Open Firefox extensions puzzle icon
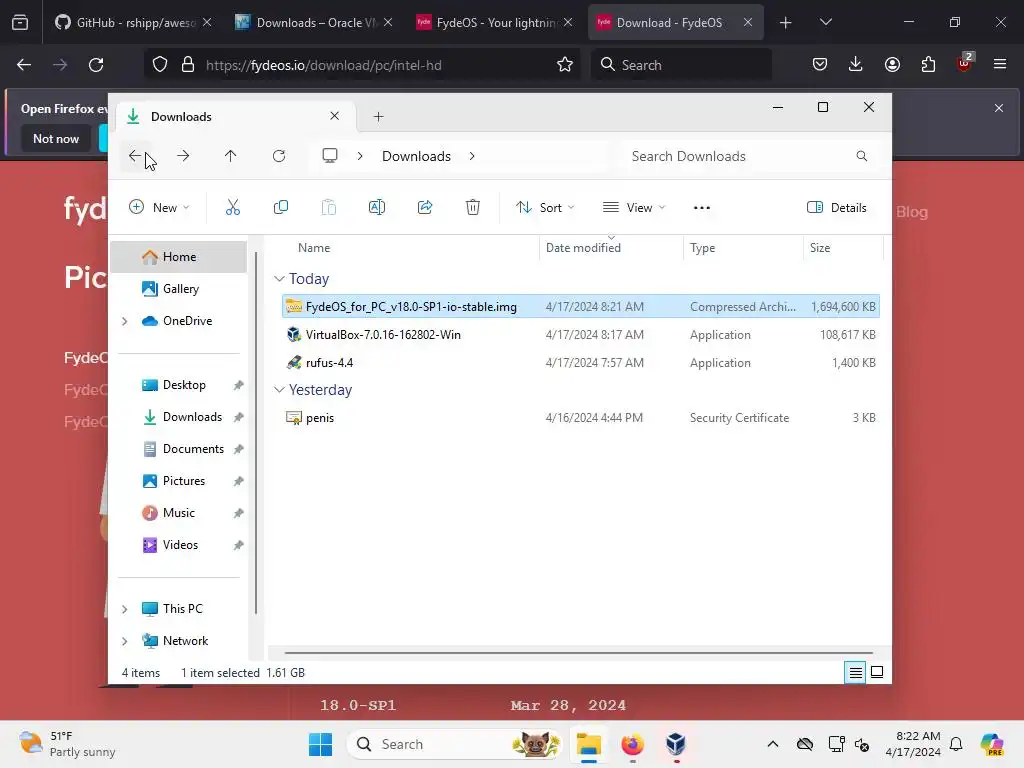1024x768 pixels. click(x=928, y=65)
